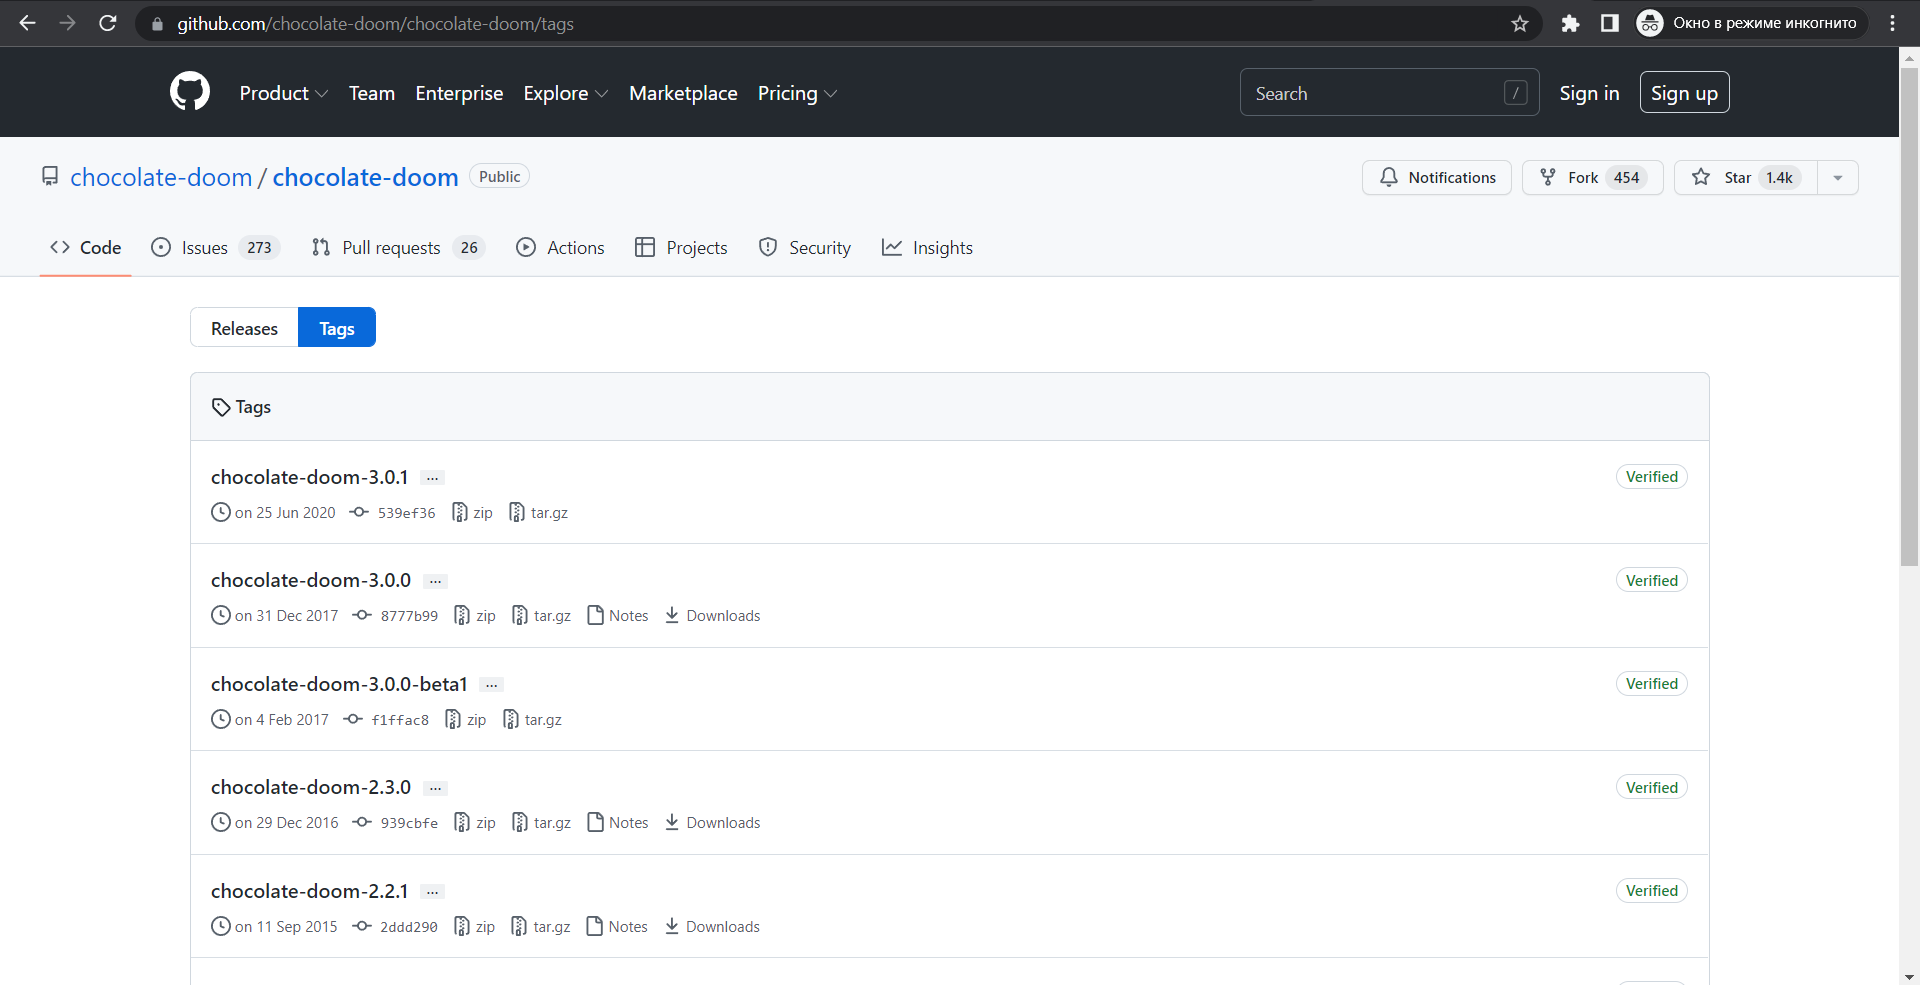Image resolution: width=1920 pixels, height=985 pixels.
Task: Open the Security tab shield icon
Action: 767,247
